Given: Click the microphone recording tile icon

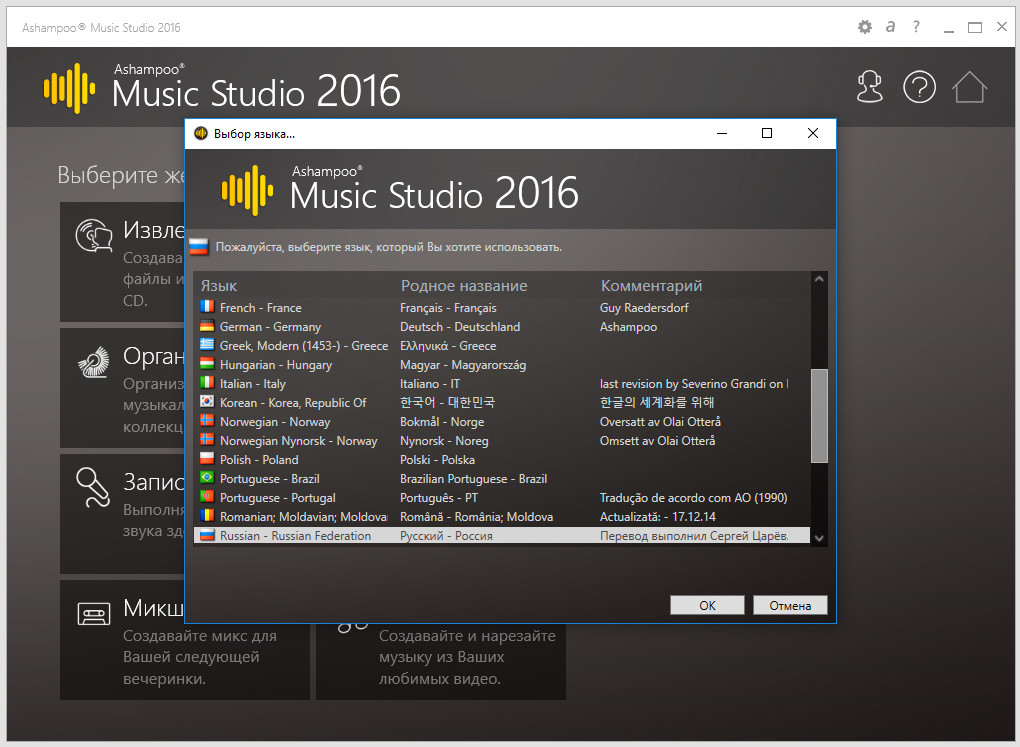Looking at the screenshot, I should (x=95, y=485).
